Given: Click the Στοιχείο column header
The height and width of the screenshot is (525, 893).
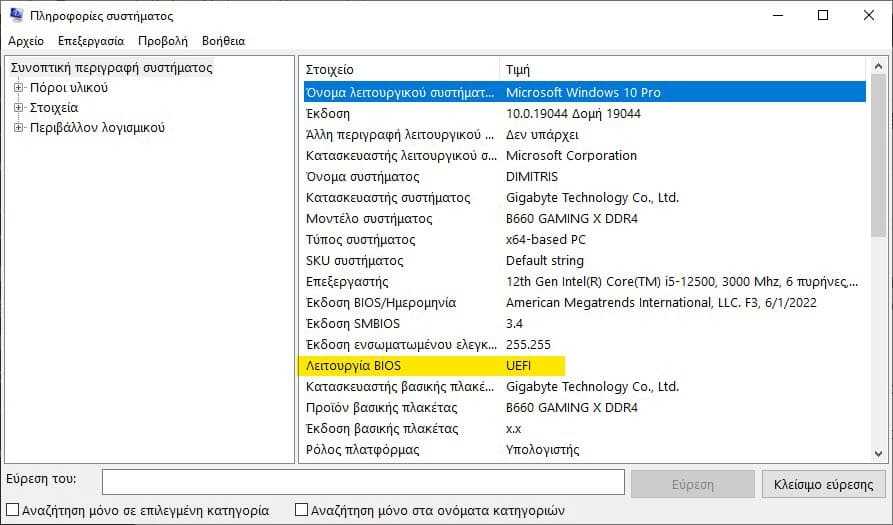Looking at the screenshot, I should click(400, 70).
